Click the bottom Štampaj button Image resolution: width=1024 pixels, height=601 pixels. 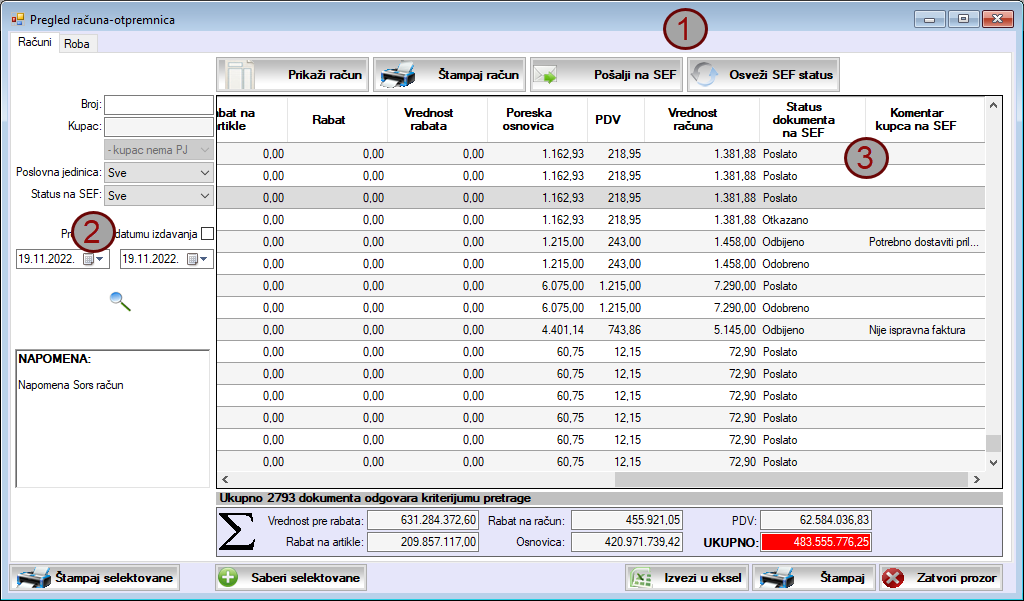click(814, 577)
